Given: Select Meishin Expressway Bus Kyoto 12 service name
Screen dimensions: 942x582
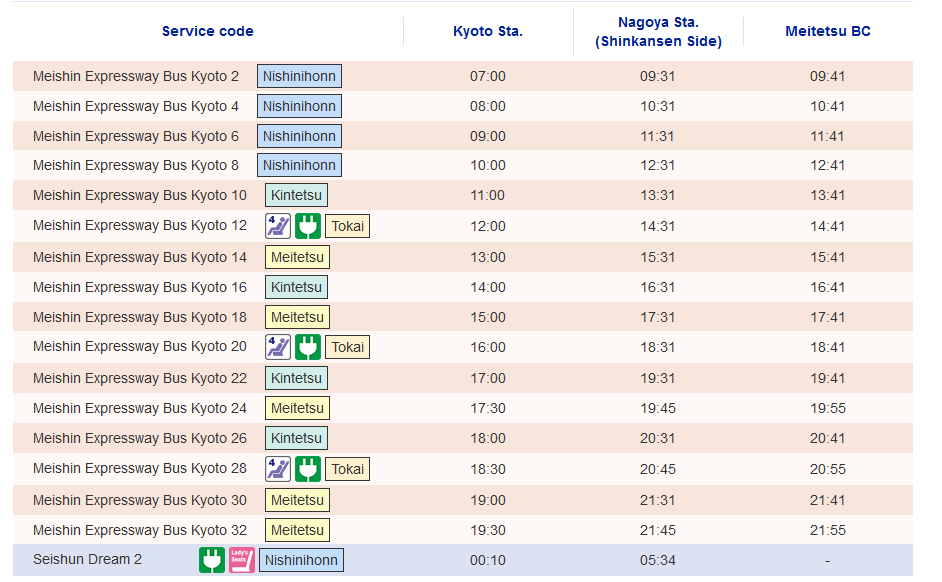Looking at the screenshot, I should [140, 225].
